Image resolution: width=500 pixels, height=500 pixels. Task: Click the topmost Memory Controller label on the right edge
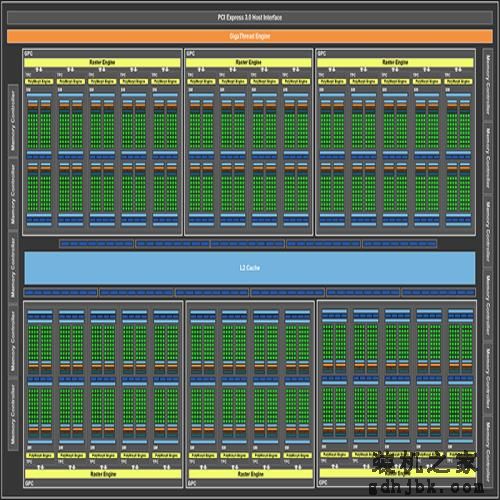tap(488, 84)
